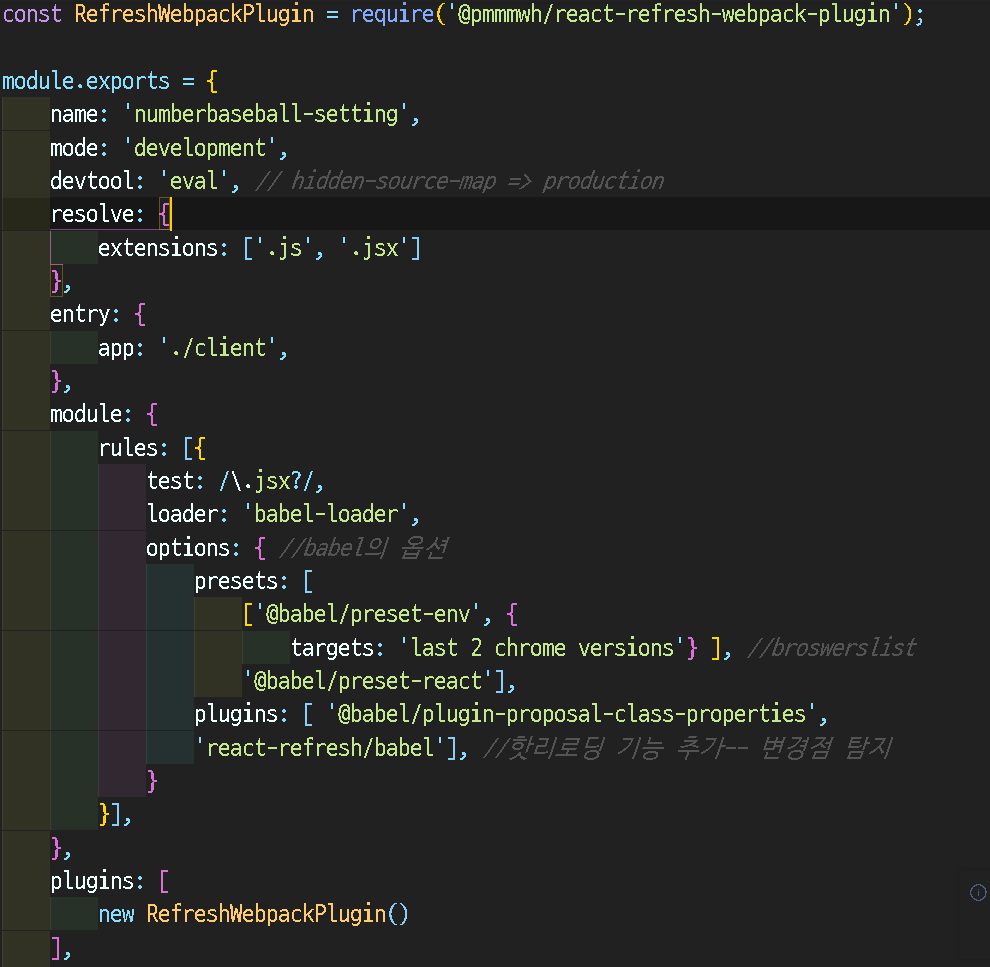Click the app key under entry
Viewport: 990px width, 967px height.
pos(116,348)
